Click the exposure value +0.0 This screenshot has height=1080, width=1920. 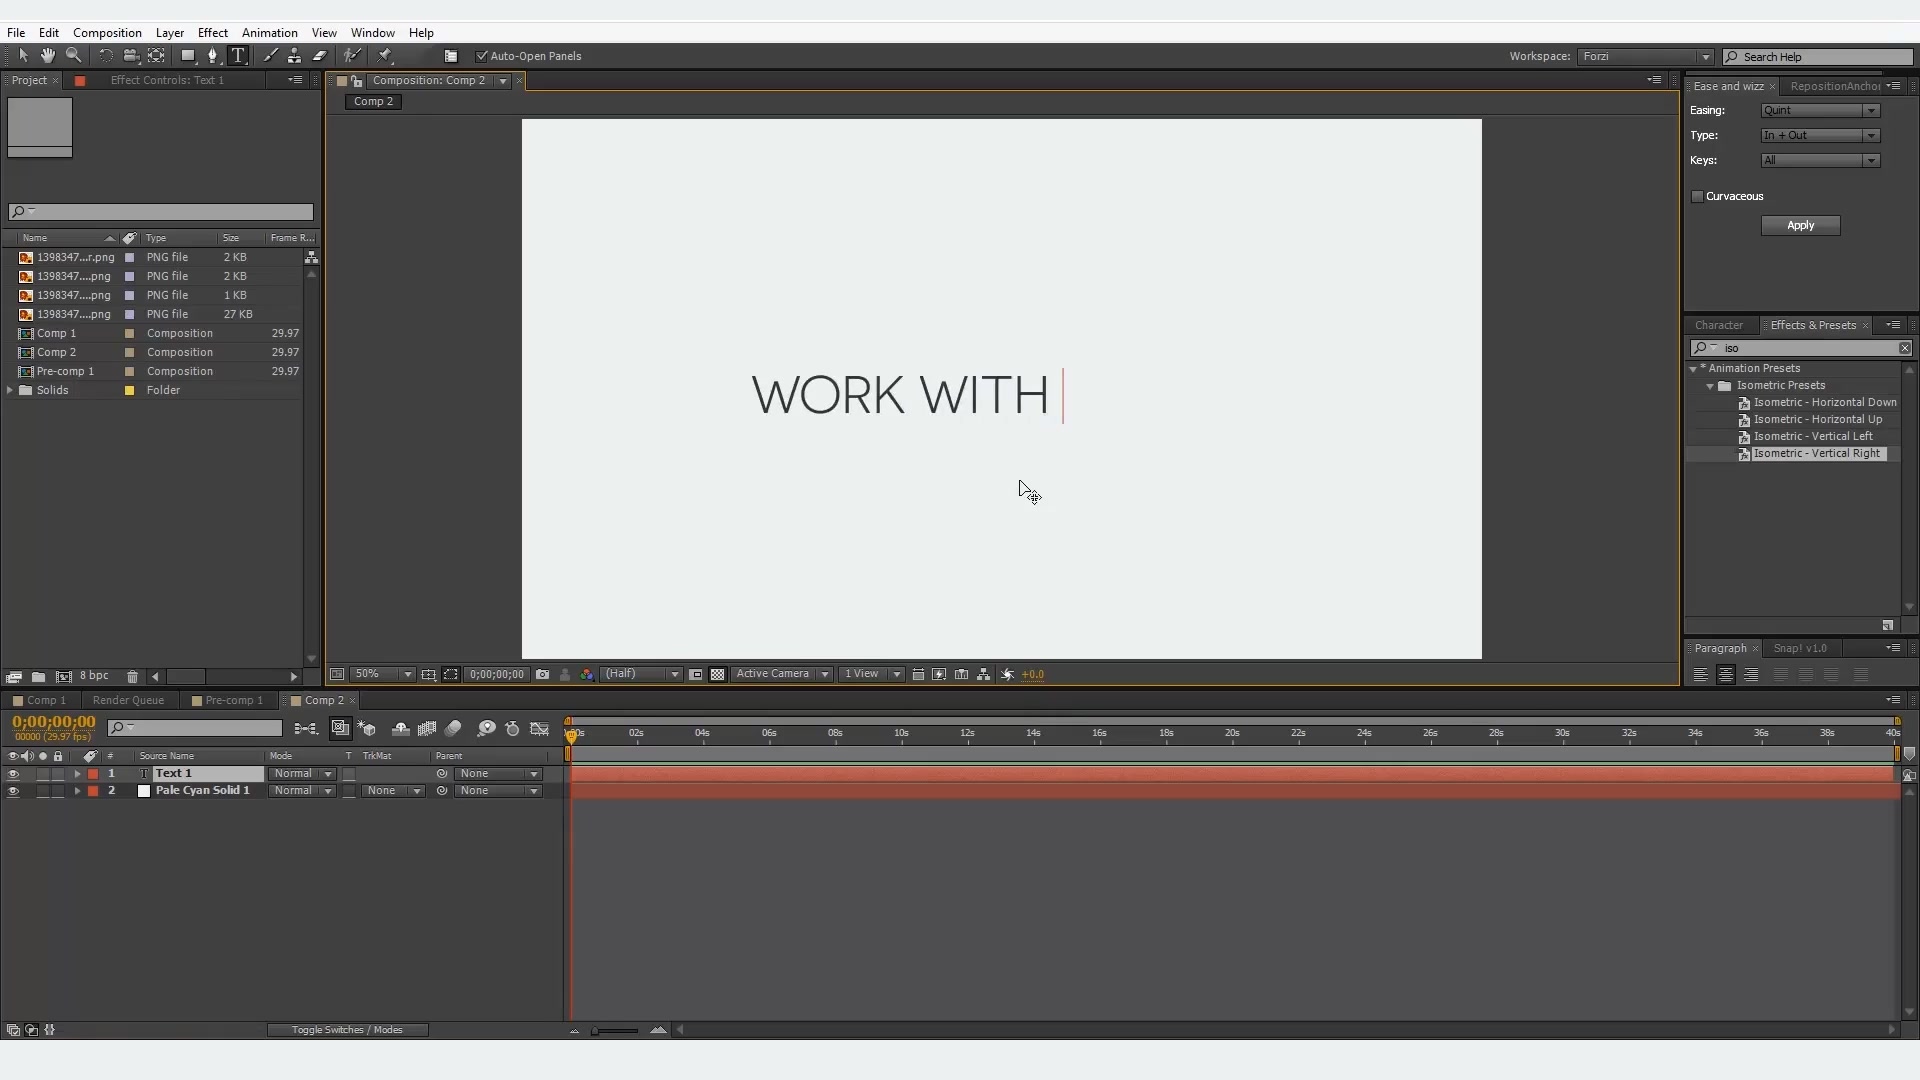pyautogui.click(x=1033, y=675)
